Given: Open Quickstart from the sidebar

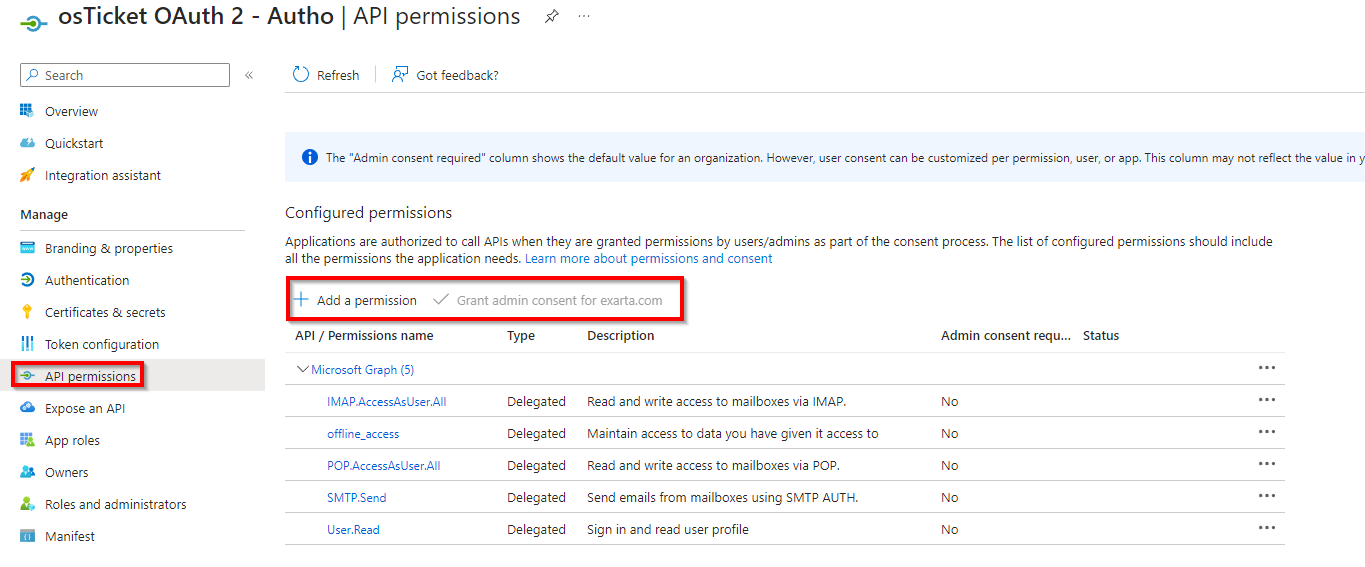Looking at the screenshot, I should click(74, 143).
